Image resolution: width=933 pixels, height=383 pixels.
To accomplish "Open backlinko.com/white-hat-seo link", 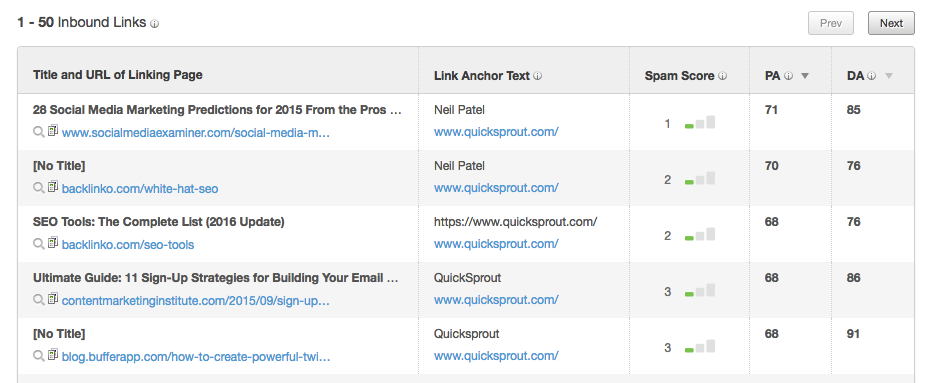I will [x=140, y=189].
